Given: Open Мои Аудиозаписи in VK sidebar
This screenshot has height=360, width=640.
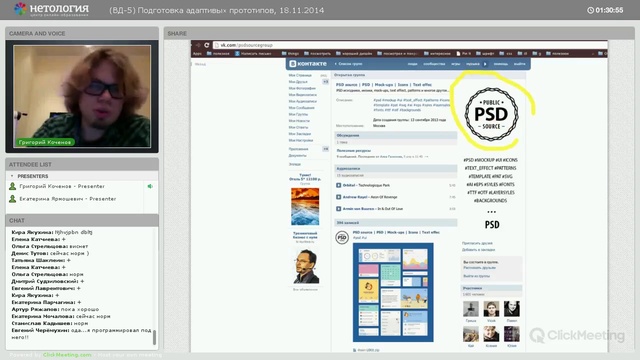Looking at the screenshot, I should tap(302, 101).
